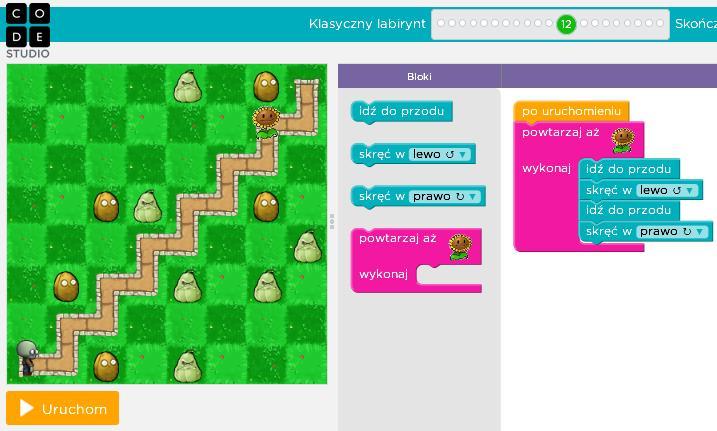The image size is (717, 431).
Task: Open dropdown on workspace 'skręć w prawo' block
Action: tap(672, 232)
